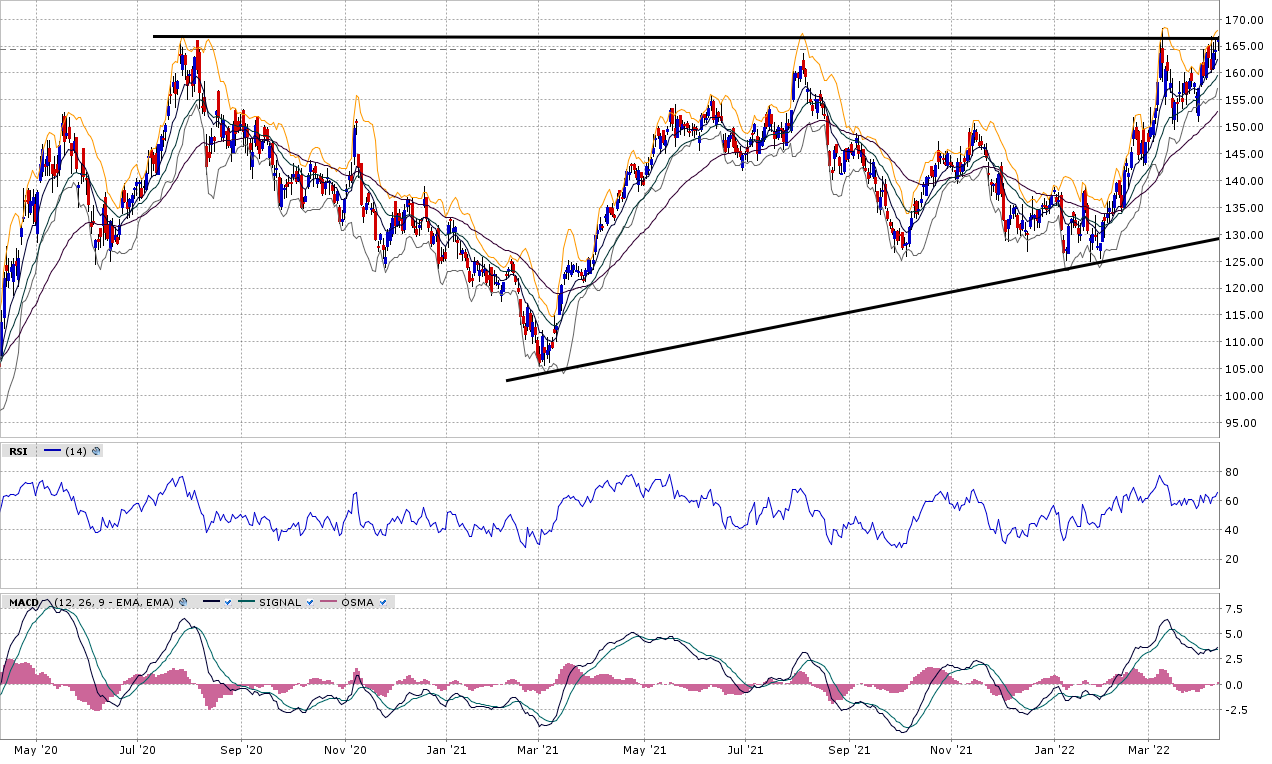
Task: Click the RSI period (14) parameter
Action: pos(76,451)
